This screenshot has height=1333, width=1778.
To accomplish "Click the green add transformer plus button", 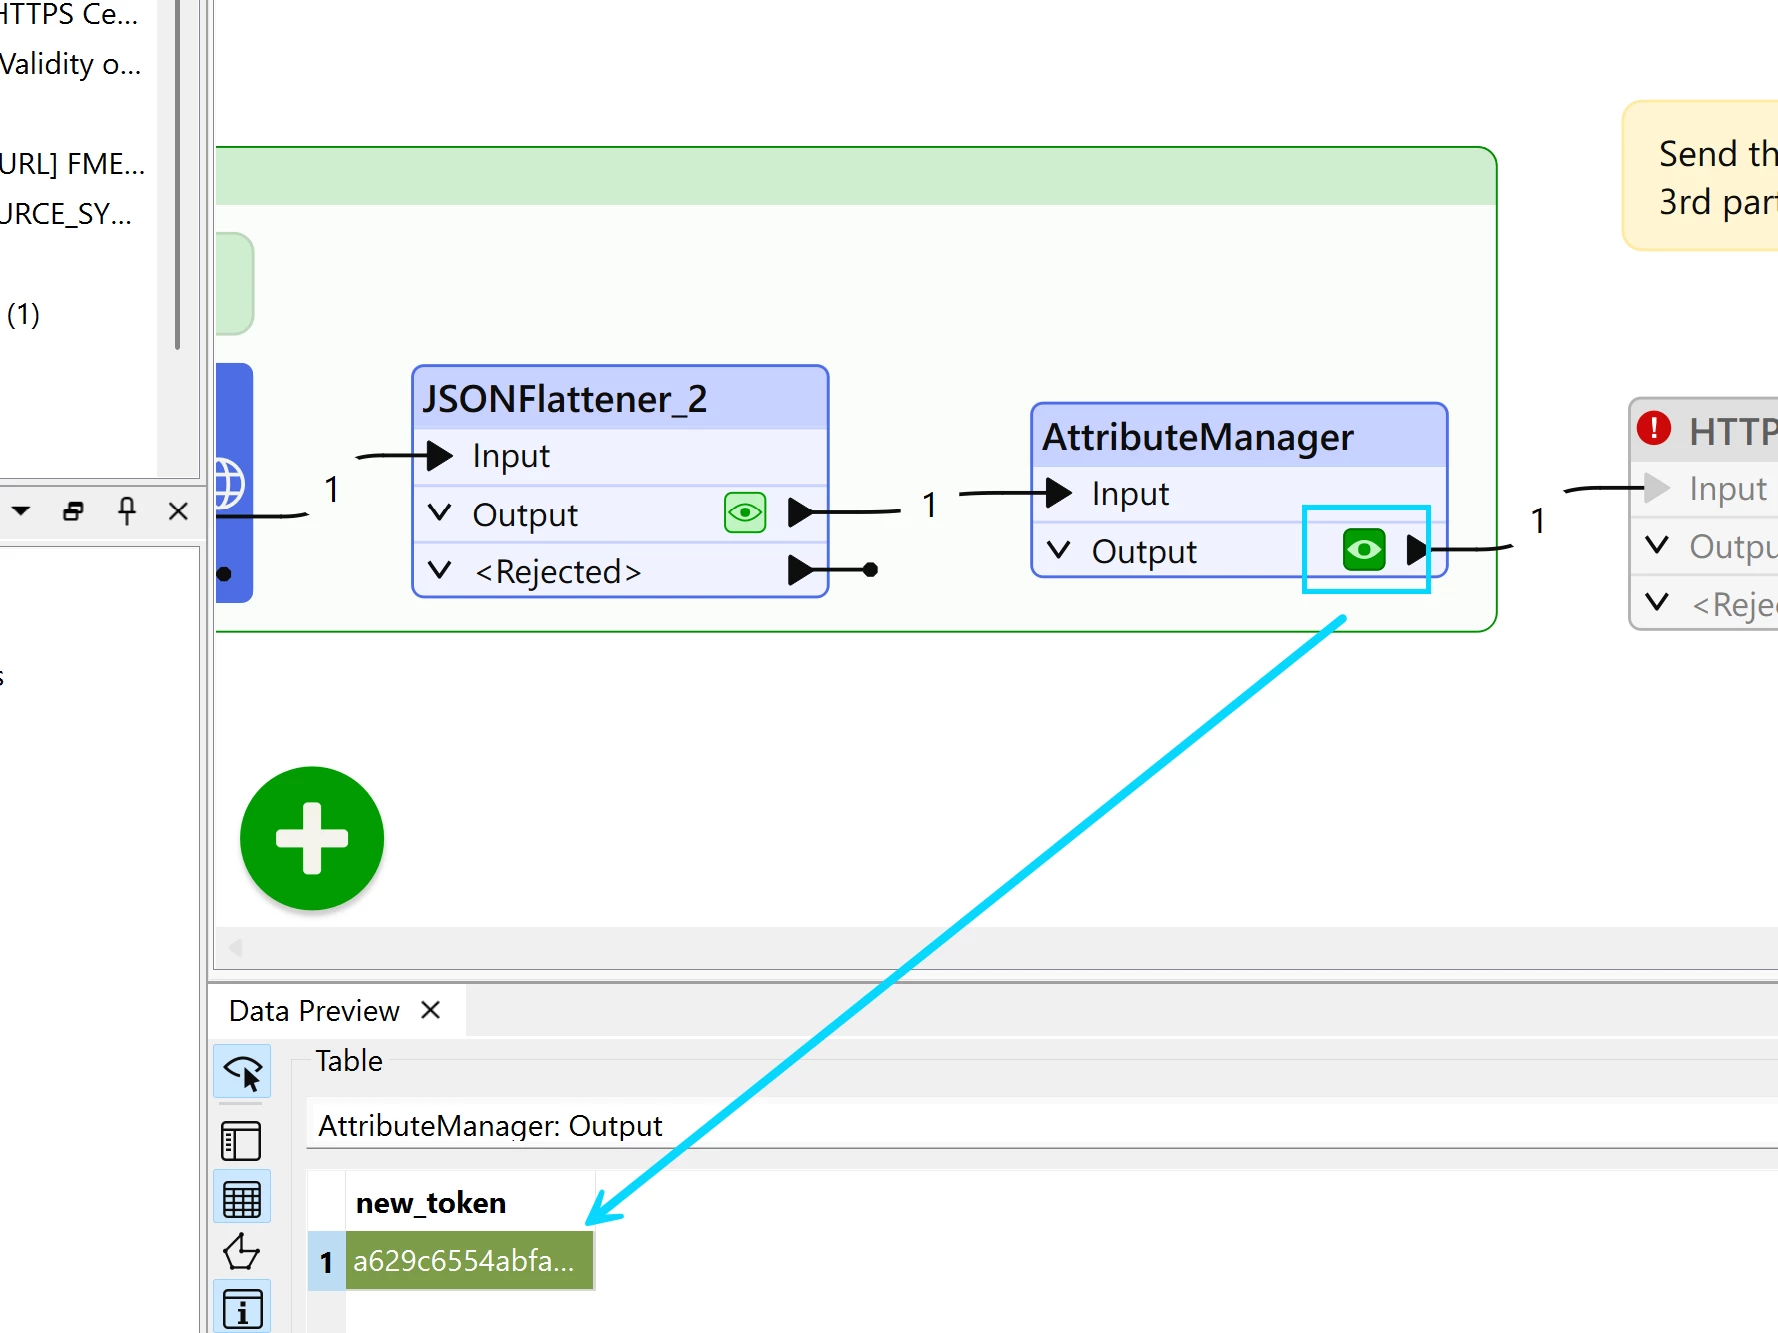I will [x=312, y=838].
